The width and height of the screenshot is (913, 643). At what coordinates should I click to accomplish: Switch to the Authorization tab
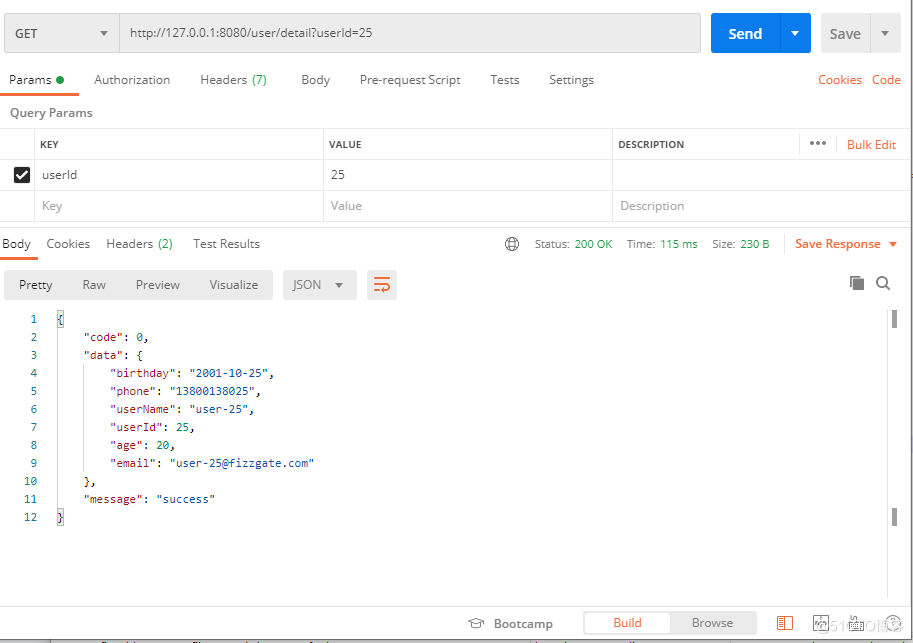131,79
